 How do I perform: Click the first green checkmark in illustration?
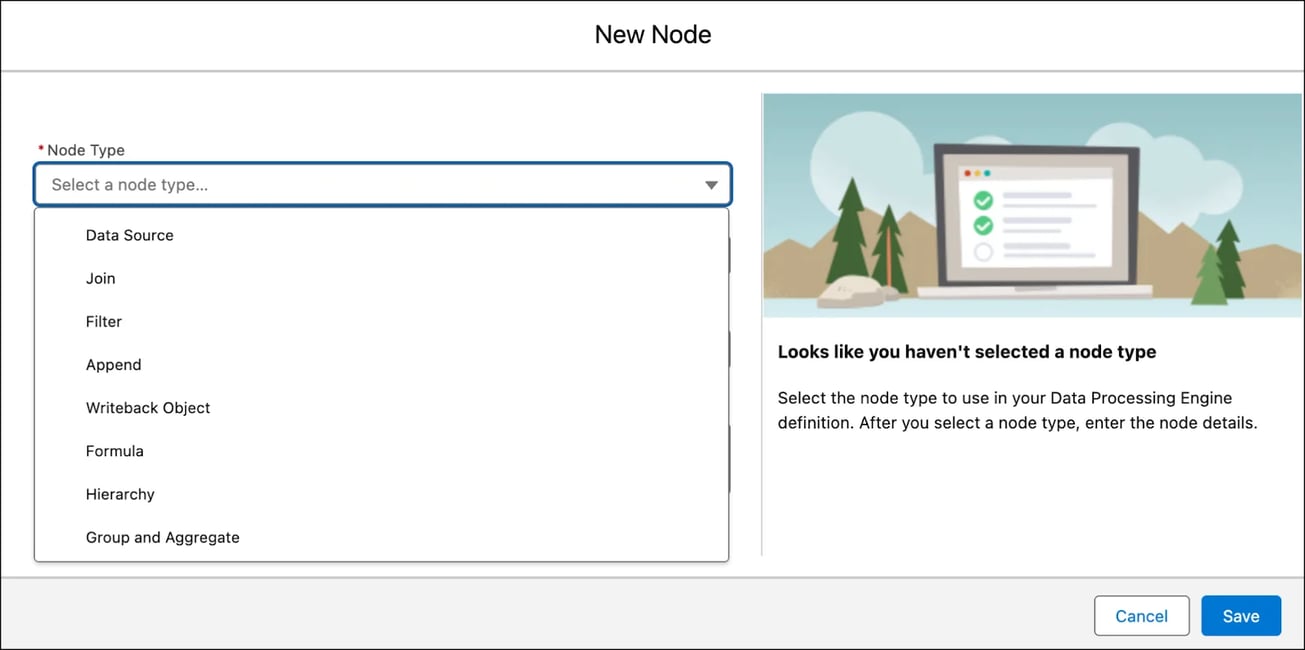pyautogui.click(x=983, y=199)
